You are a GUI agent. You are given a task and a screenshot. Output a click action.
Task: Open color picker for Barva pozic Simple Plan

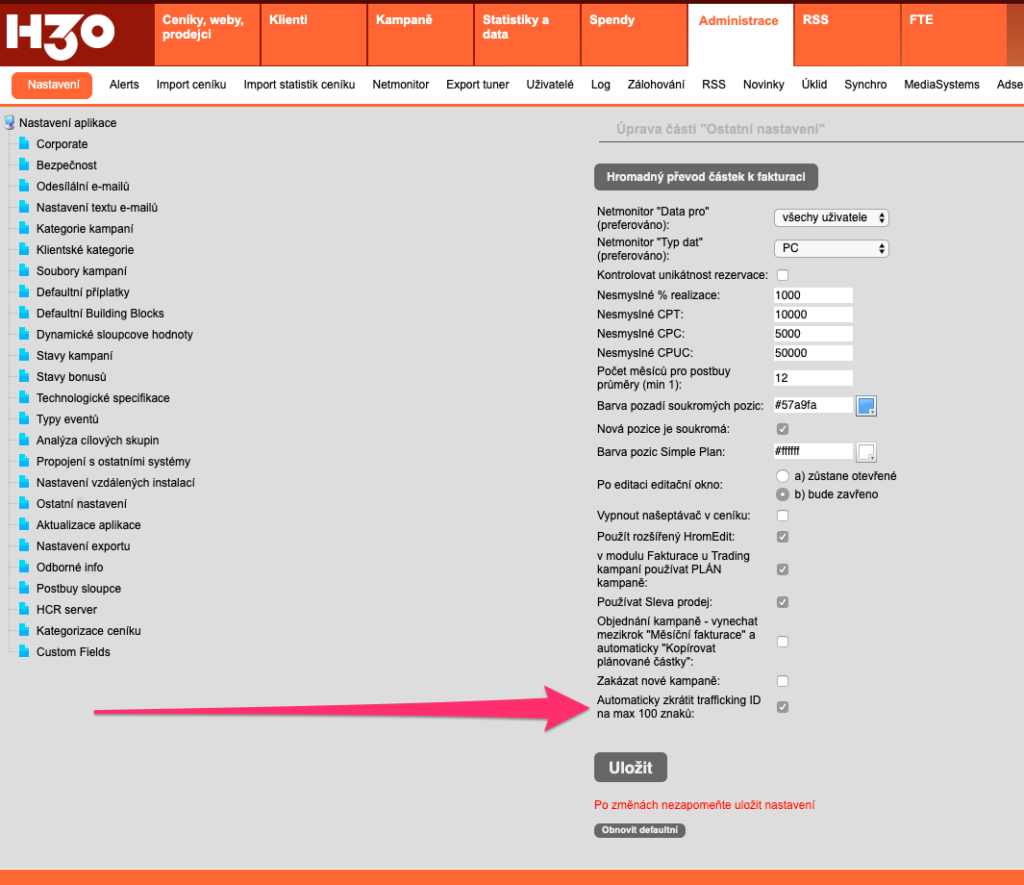point(866,452)
